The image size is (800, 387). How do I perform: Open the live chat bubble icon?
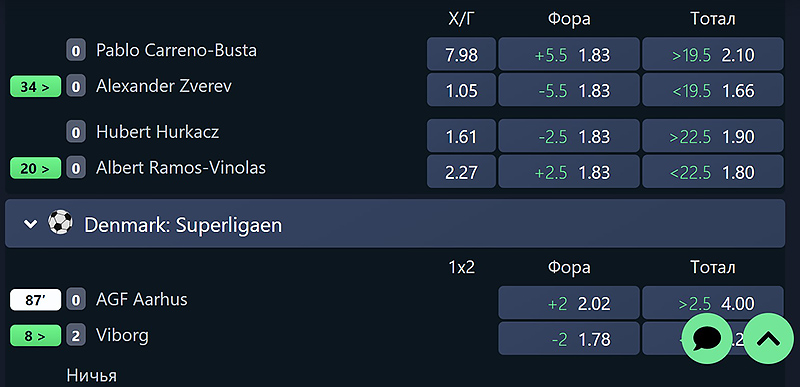707,339
